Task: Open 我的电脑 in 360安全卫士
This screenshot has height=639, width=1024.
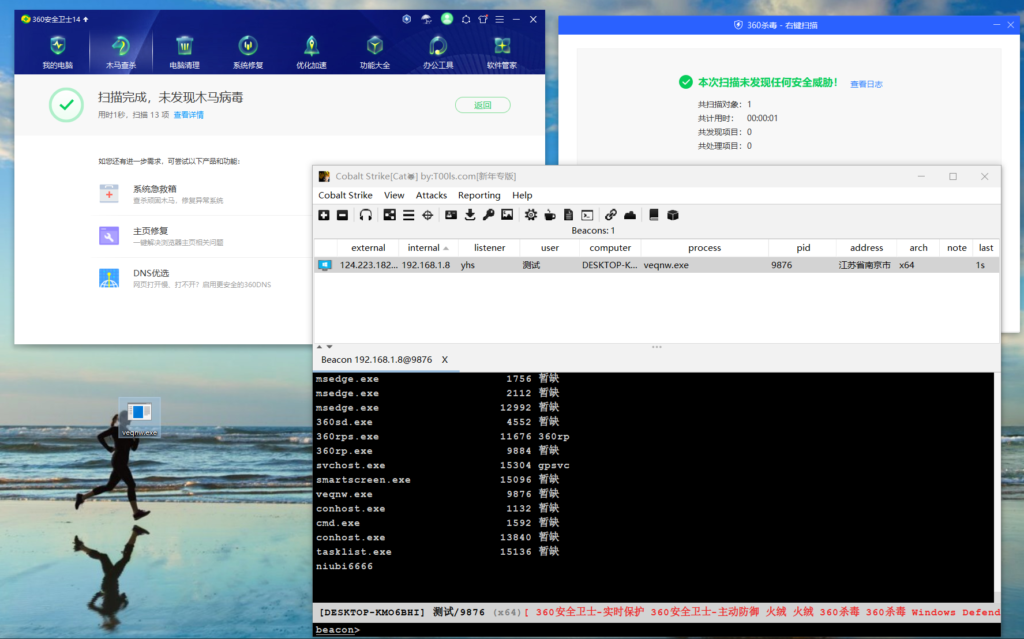Action: coord(57,52)
